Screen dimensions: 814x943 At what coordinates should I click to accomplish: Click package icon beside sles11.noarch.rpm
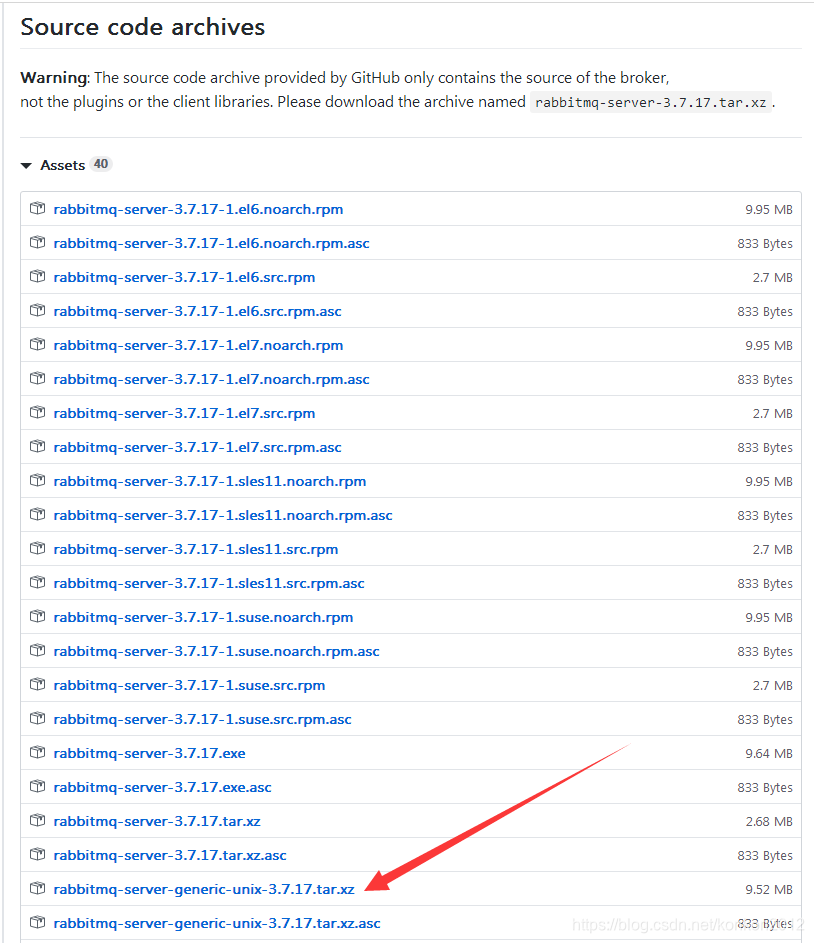[37, 481]
